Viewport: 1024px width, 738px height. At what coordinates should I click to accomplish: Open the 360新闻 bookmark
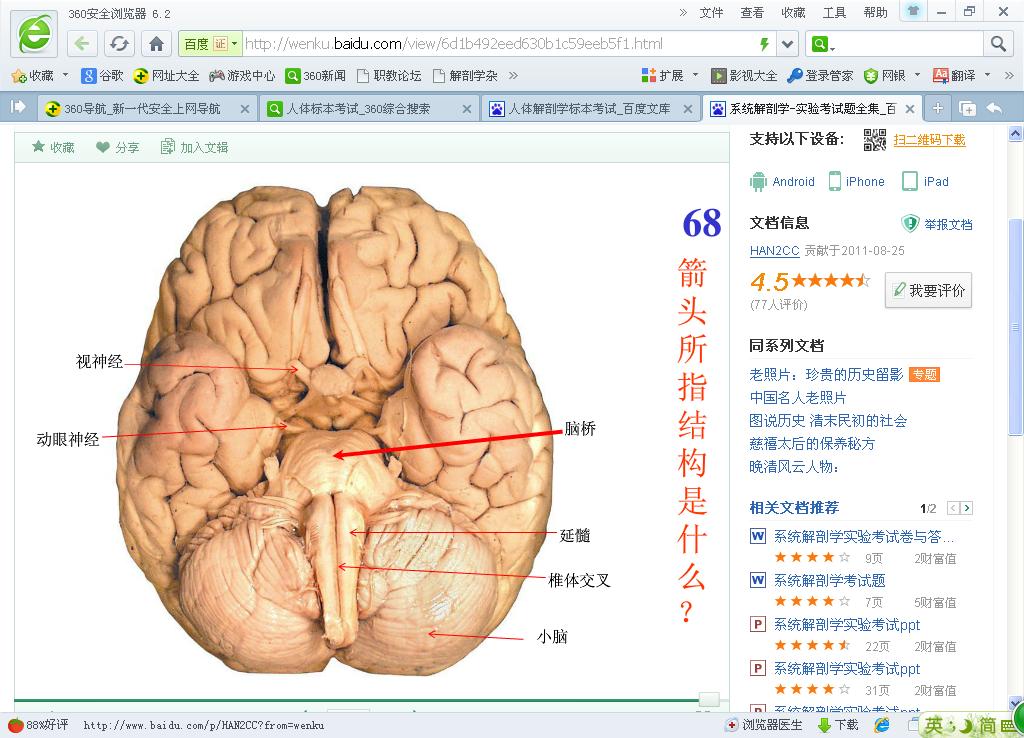[315, 76]
